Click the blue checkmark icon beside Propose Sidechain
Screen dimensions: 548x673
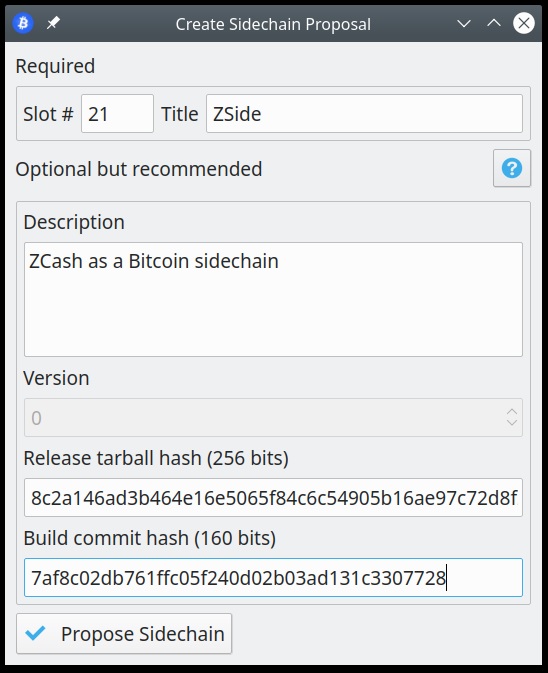pyautogui.click(x=35, y=633)
